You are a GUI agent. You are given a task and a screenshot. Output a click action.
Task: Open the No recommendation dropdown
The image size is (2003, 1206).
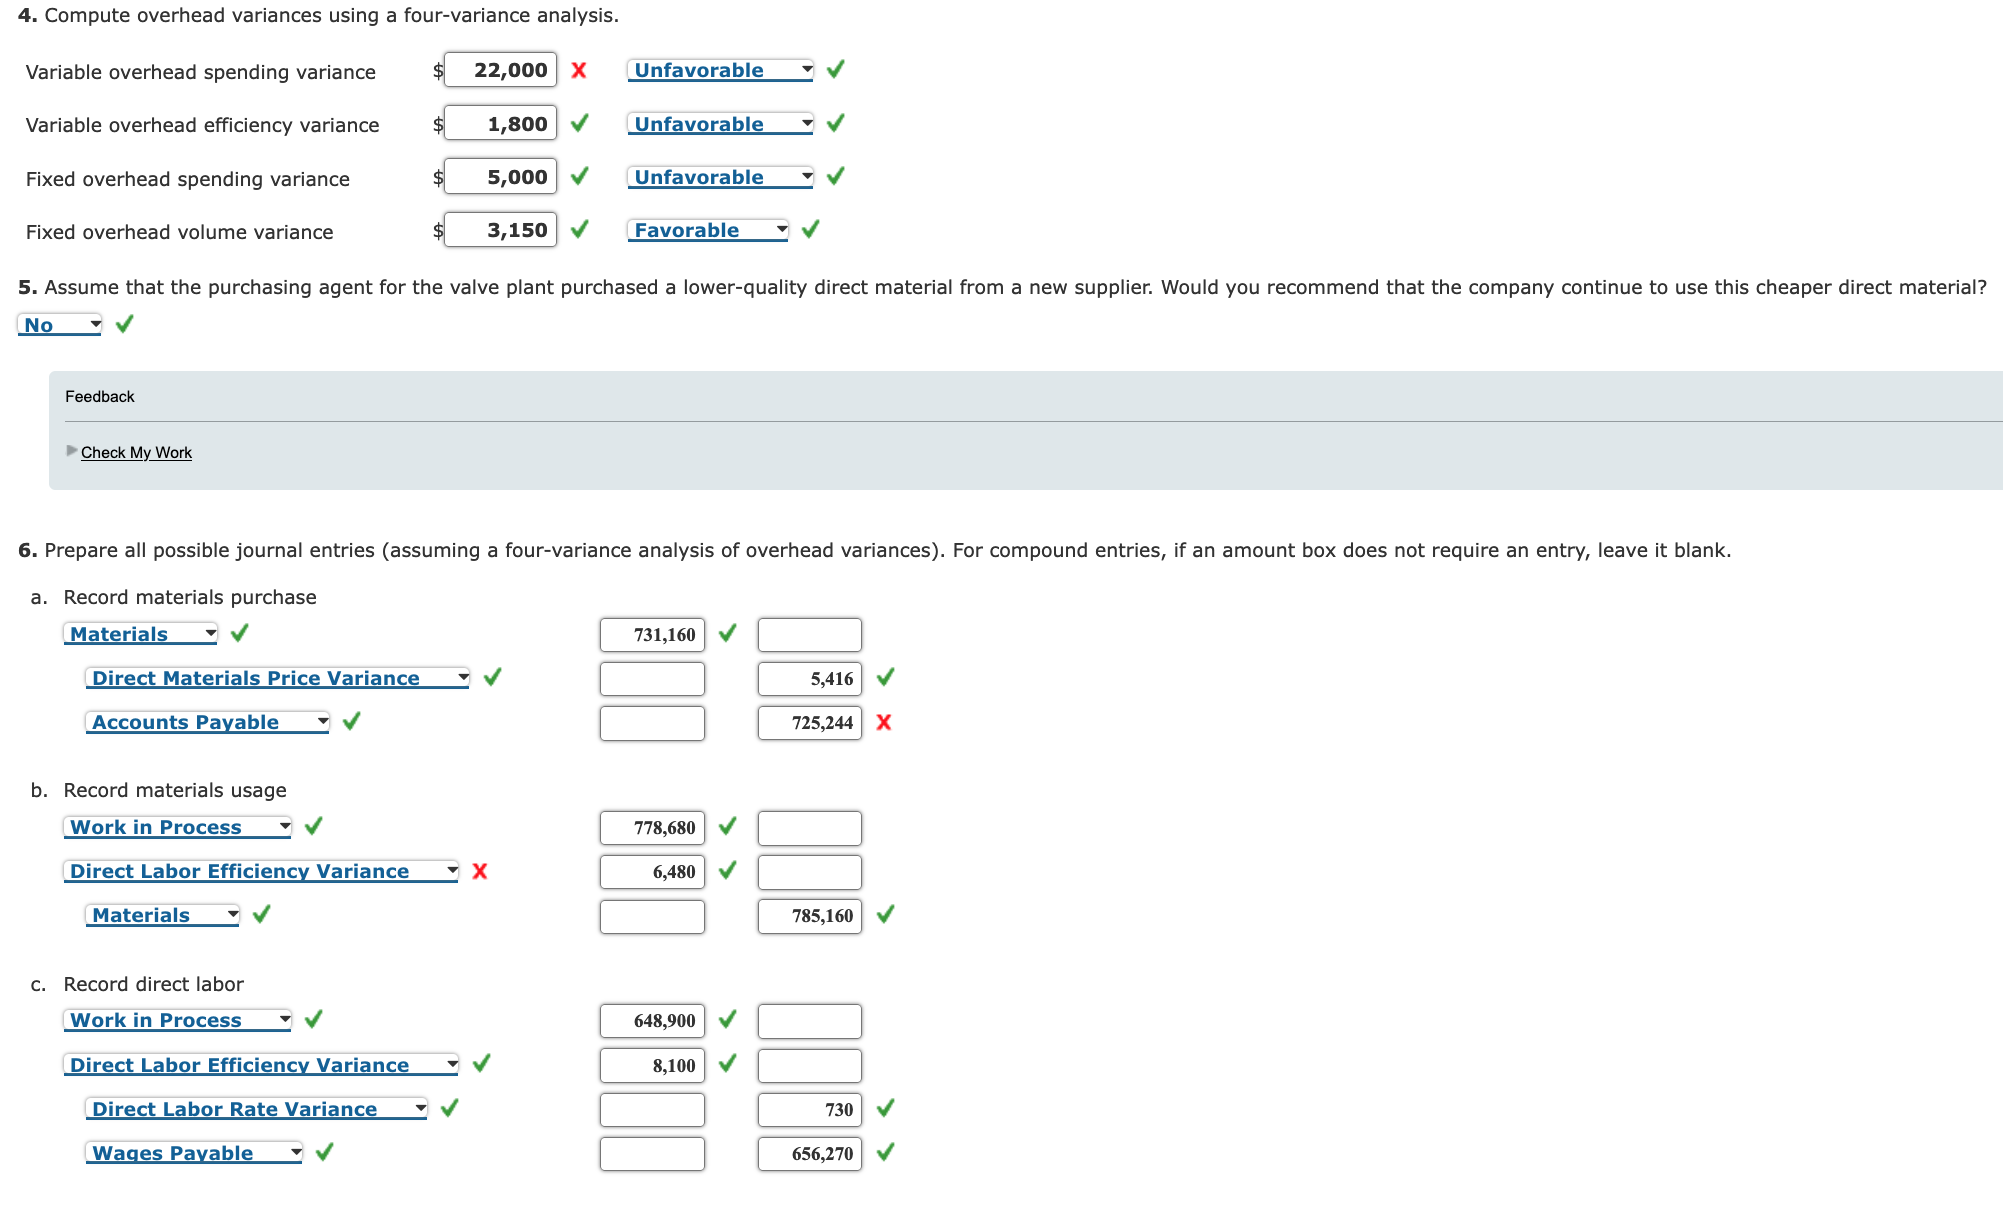point(60,325)
